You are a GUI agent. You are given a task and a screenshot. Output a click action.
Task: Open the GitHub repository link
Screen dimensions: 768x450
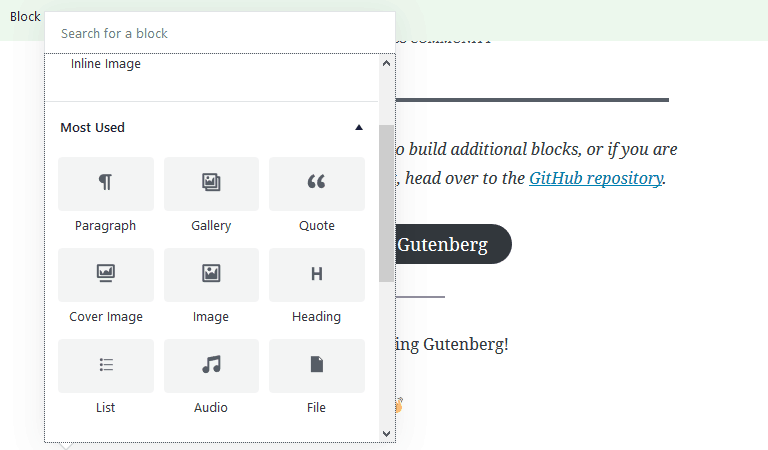596,178
